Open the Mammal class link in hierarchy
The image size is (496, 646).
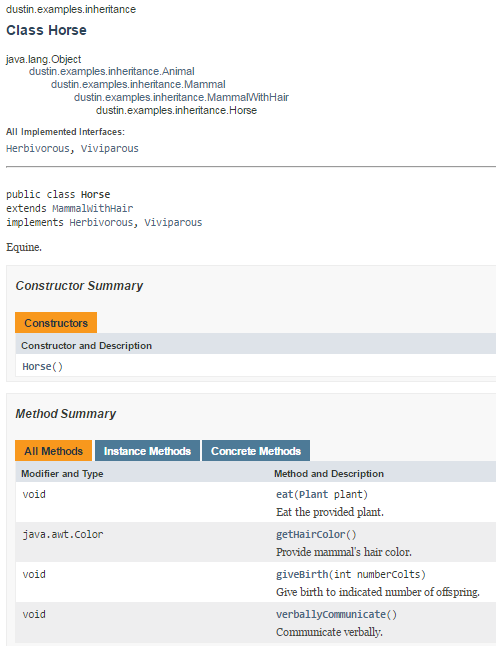coord(138,84)
